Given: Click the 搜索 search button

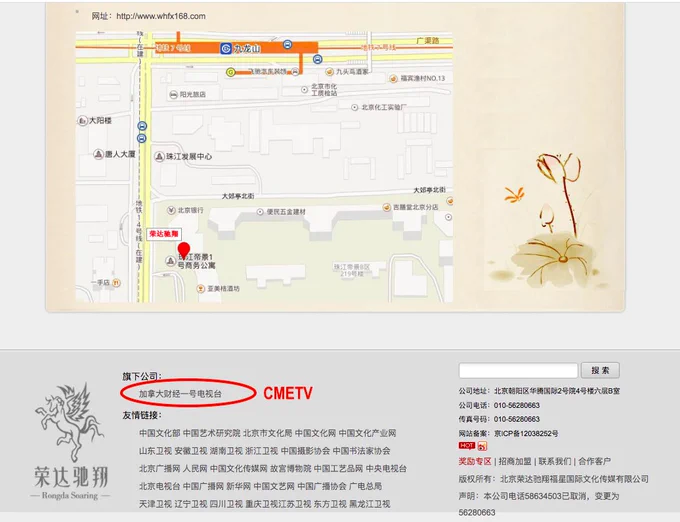Looking at the screenshot, I should tap(600, 370).
